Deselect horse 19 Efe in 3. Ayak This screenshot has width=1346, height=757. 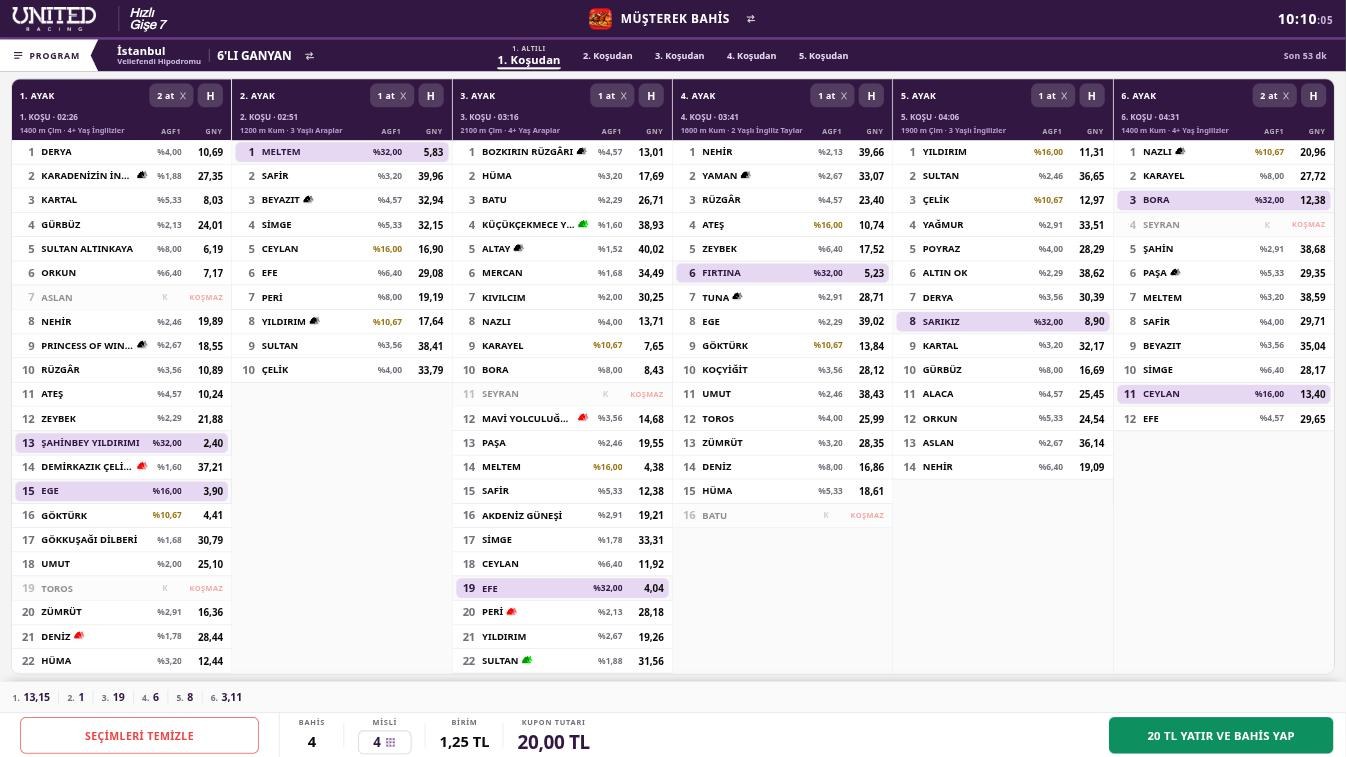(562, 588)
